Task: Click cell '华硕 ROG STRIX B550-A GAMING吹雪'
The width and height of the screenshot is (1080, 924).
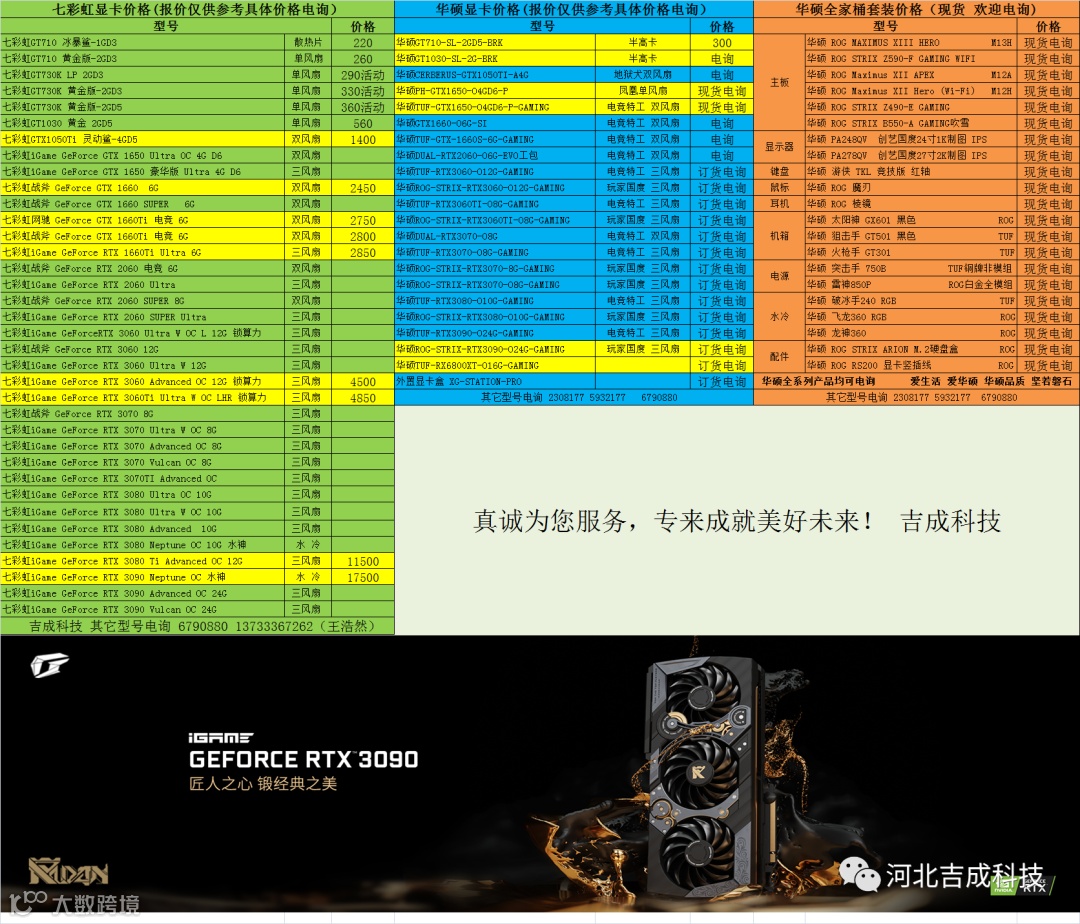Action: tap(910, 123)
